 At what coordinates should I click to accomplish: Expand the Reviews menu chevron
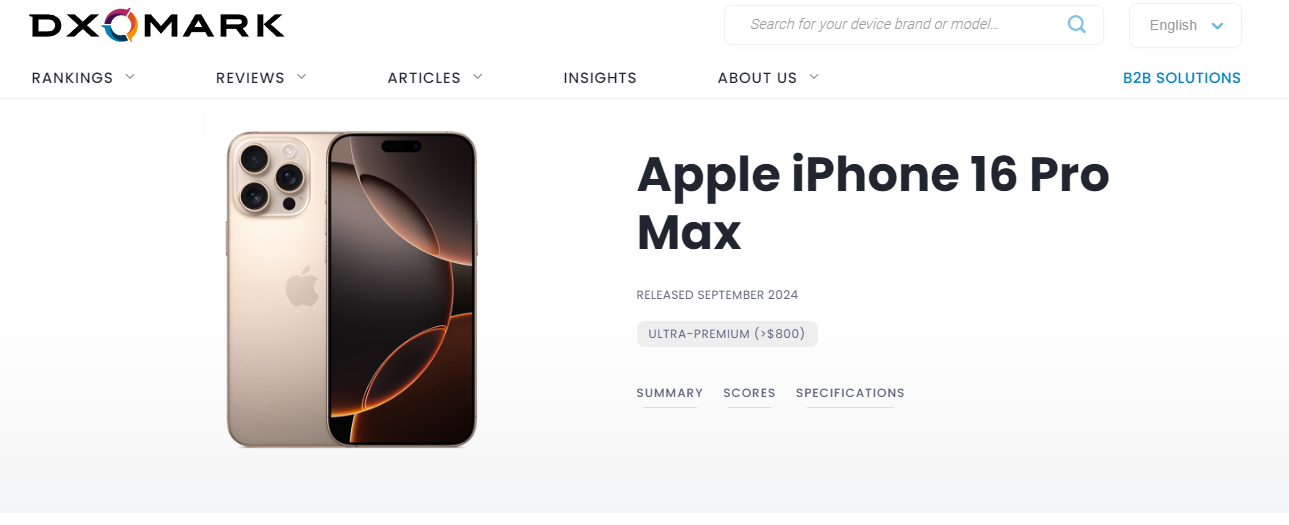coord(302,76)
